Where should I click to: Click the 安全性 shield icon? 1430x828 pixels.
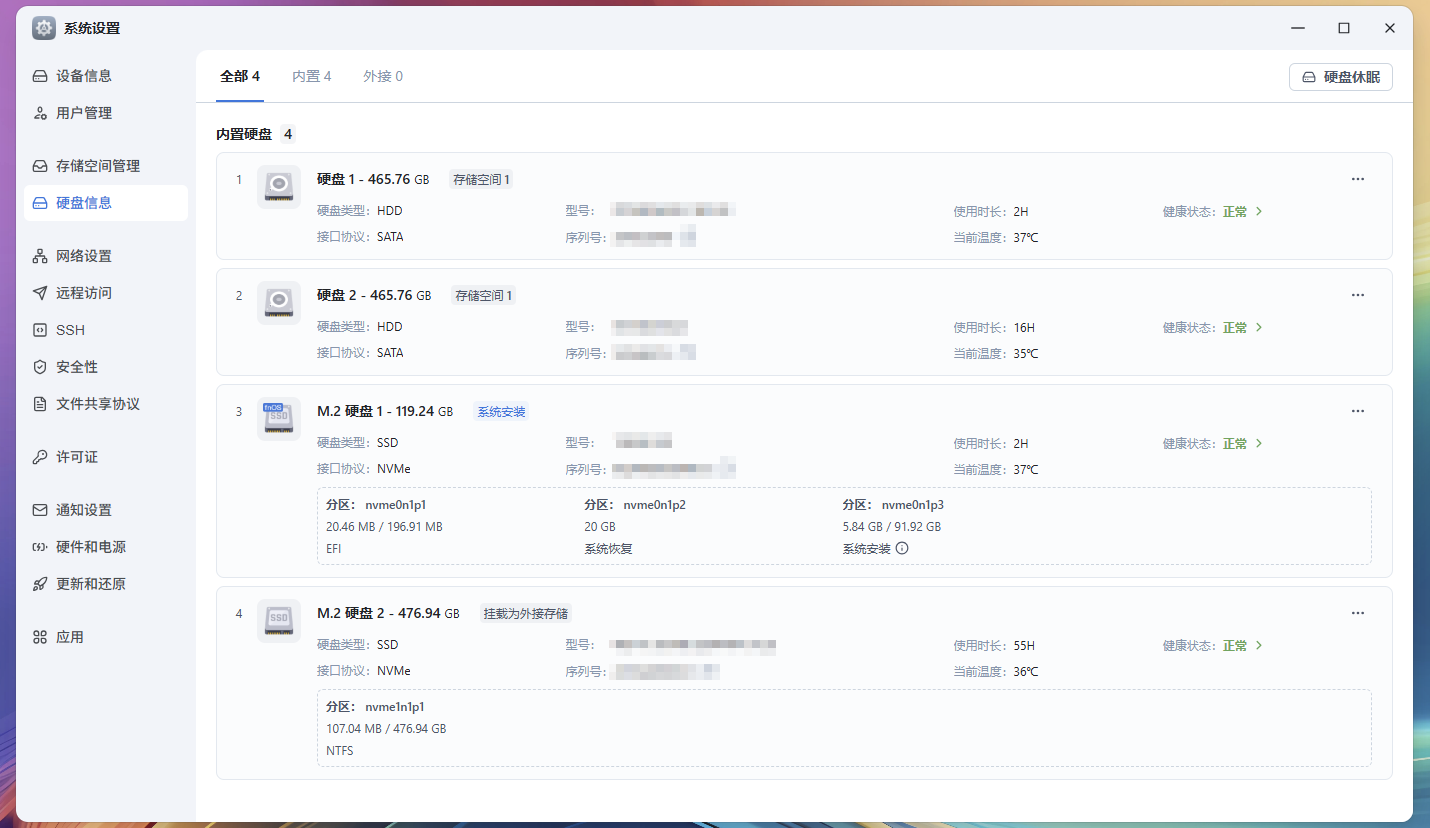tap(40, 367)
